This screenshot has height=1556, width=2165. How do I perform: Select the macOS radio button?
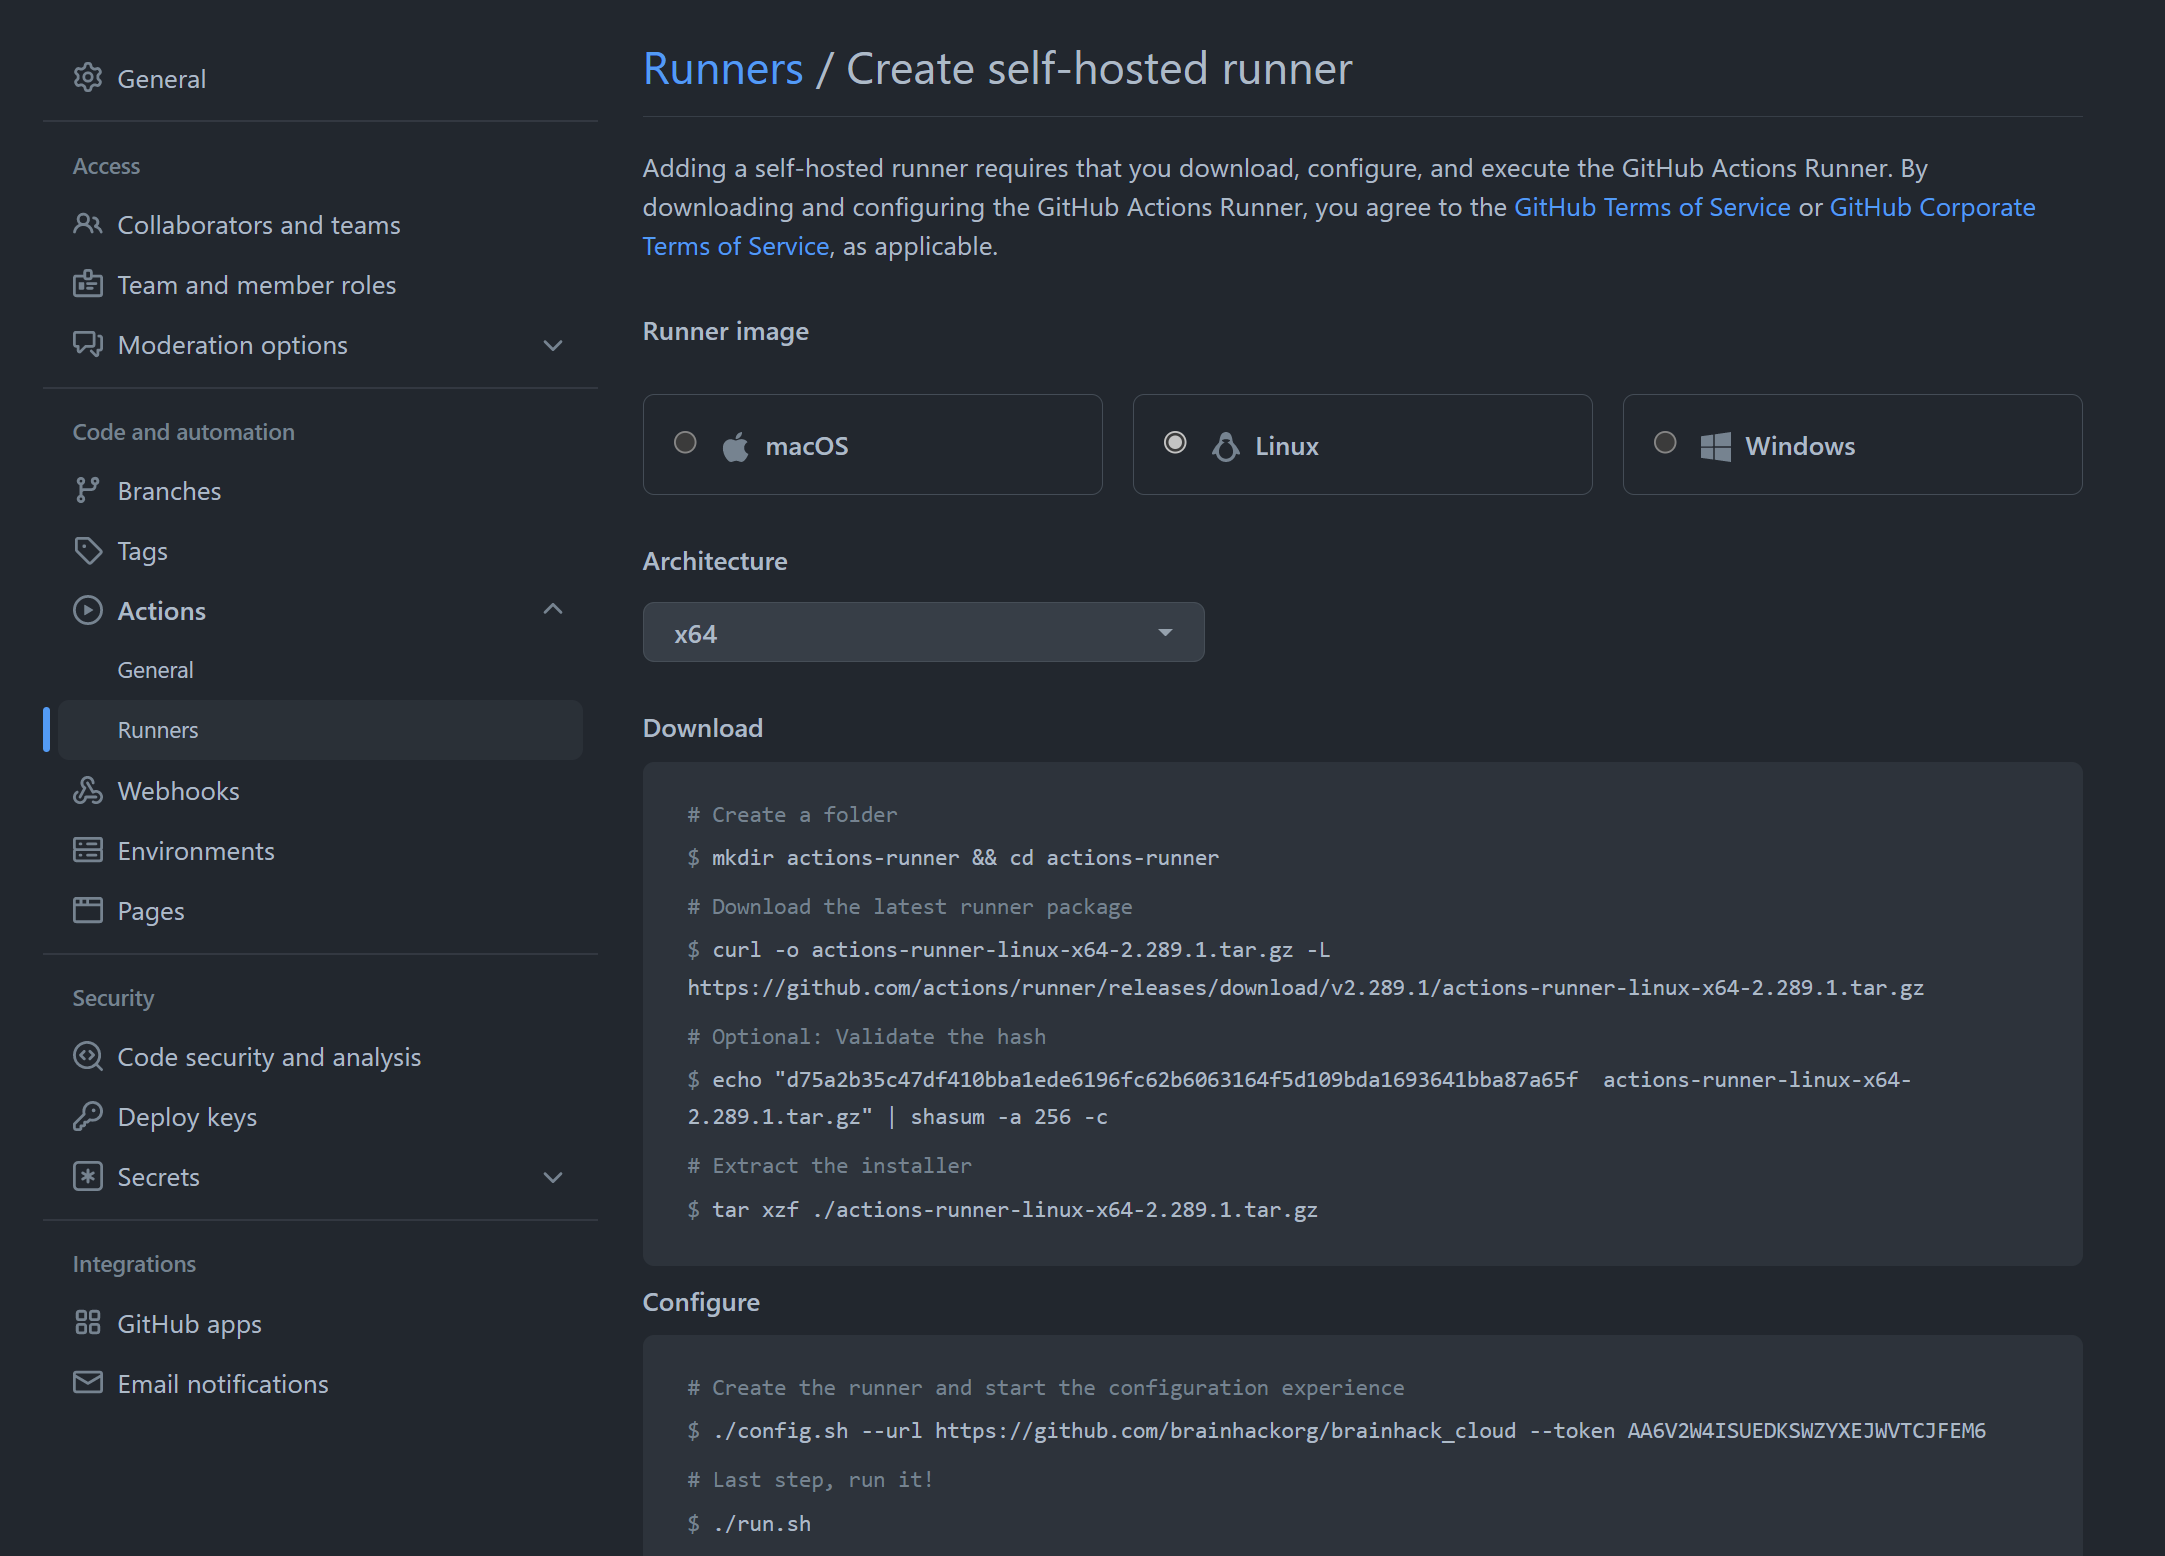[685, 442]
